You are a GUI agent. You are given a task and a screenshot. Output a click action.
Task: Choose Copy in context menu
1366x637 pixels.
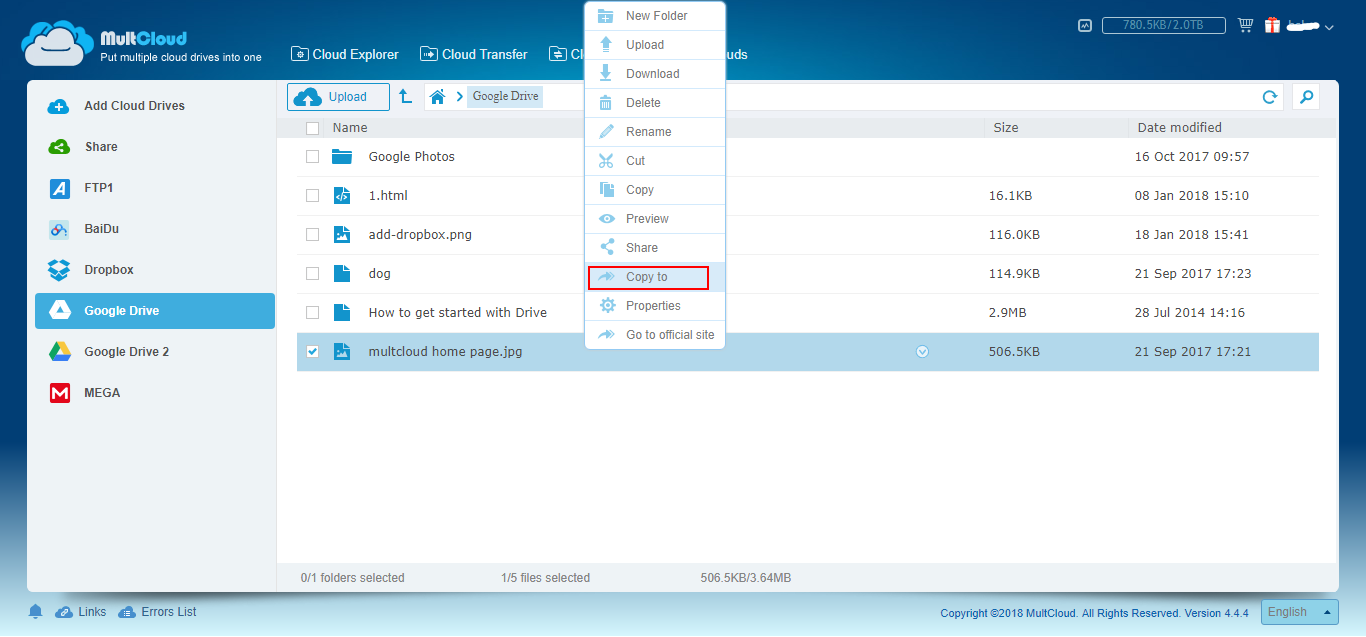tap(655, 190)
